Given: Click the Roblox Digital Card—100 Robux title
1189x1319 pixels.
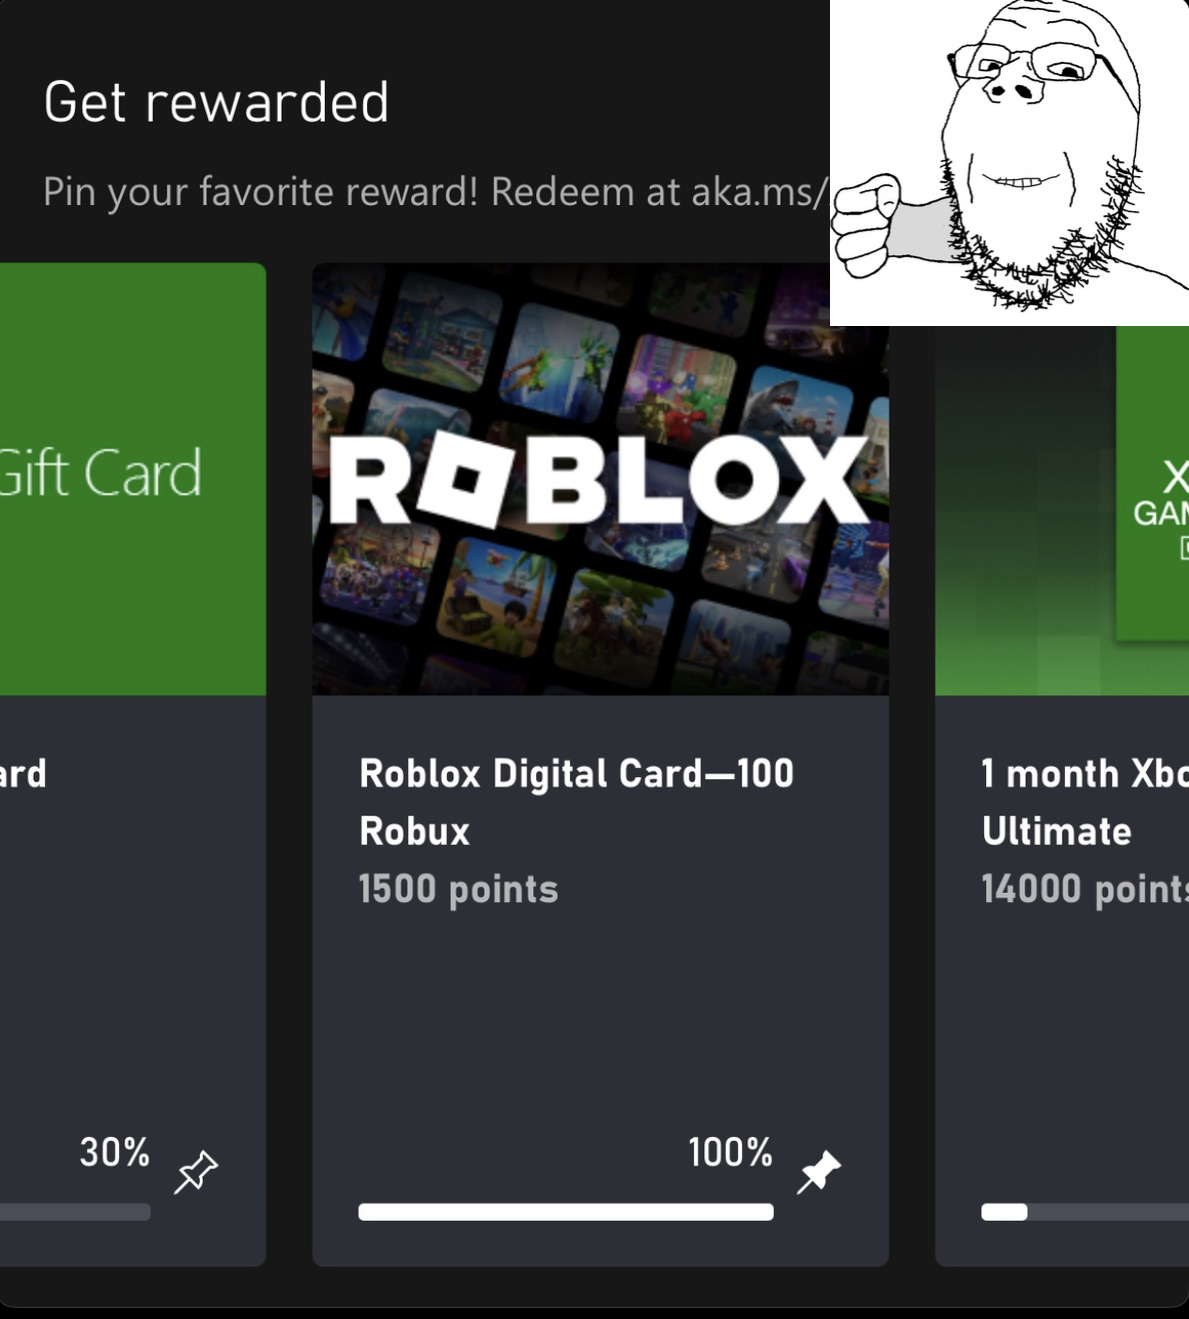Looking at the screenshot, I should (576, 802).
